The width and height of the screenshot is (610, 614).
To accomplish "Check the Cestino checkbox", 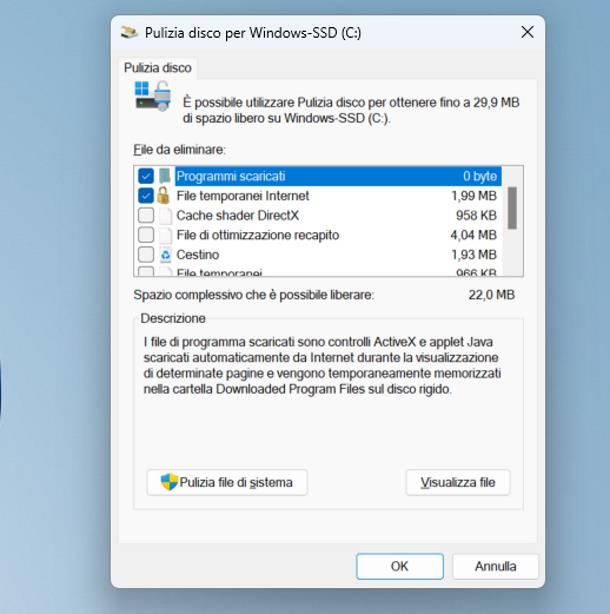I will point(146,255).
